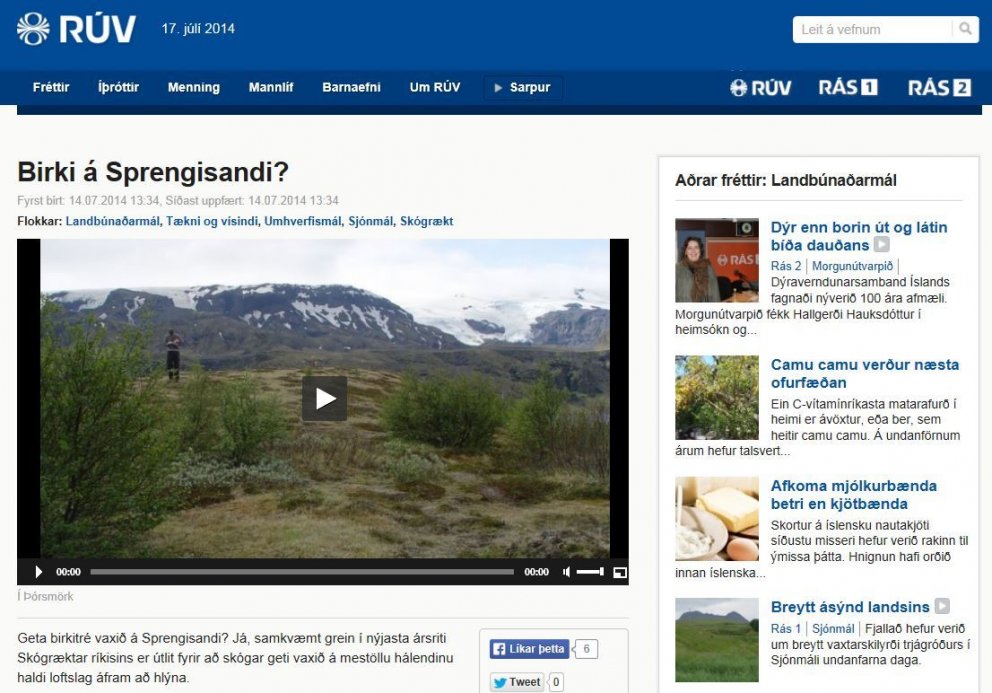Play the video using the center play overlay
The height and width of the screenshot is (693, 992).
click(323, 397)
